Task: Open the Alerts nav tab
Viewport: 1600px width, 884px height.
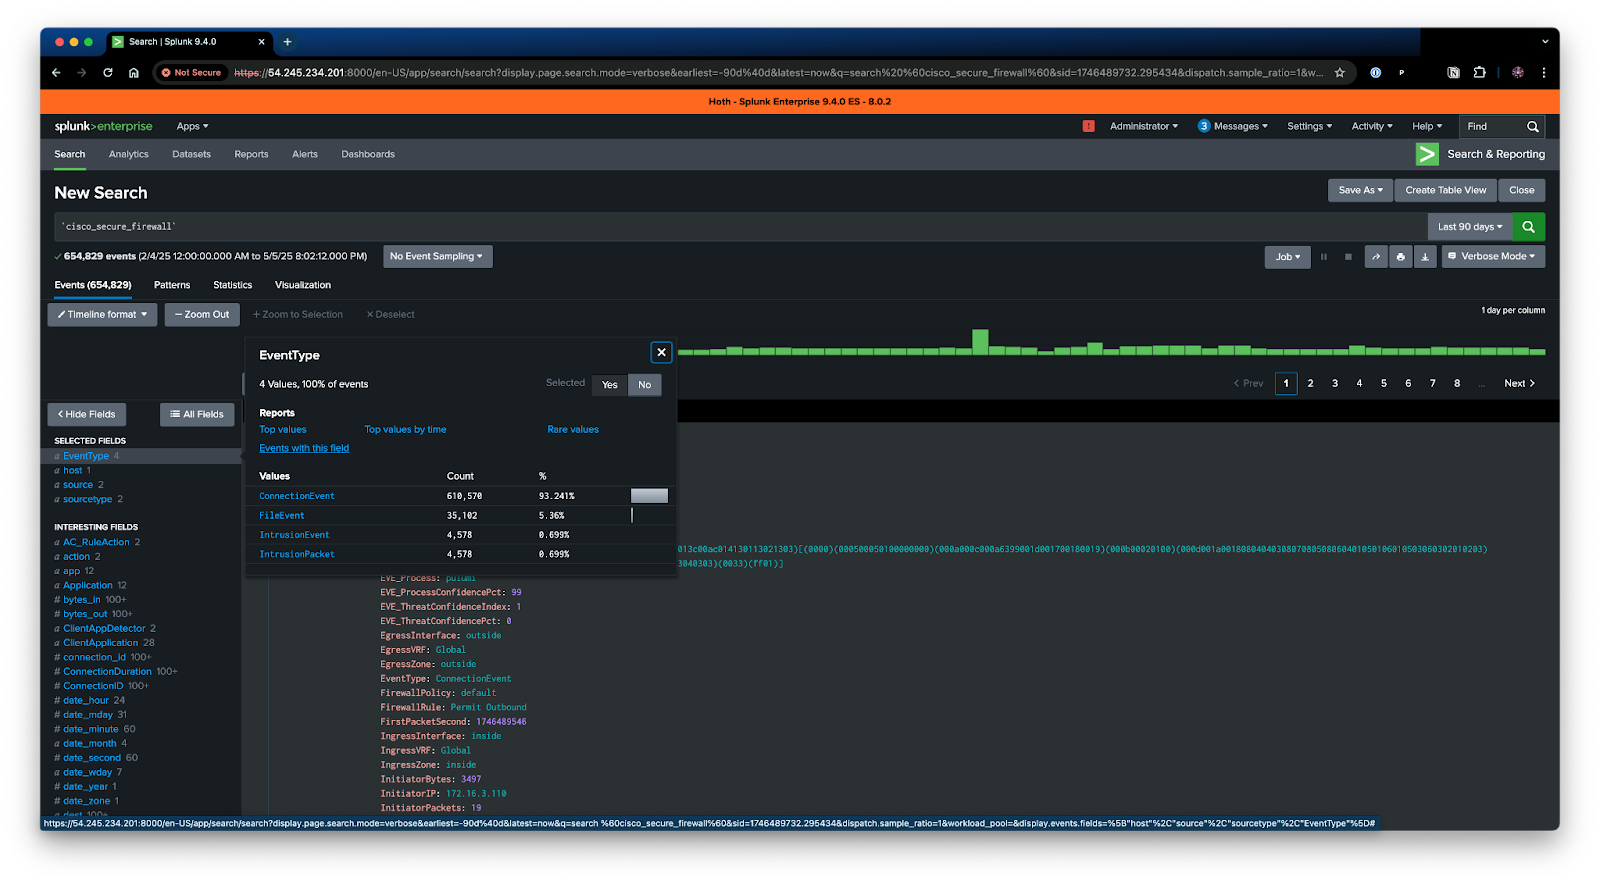Action: coord(305,154)
